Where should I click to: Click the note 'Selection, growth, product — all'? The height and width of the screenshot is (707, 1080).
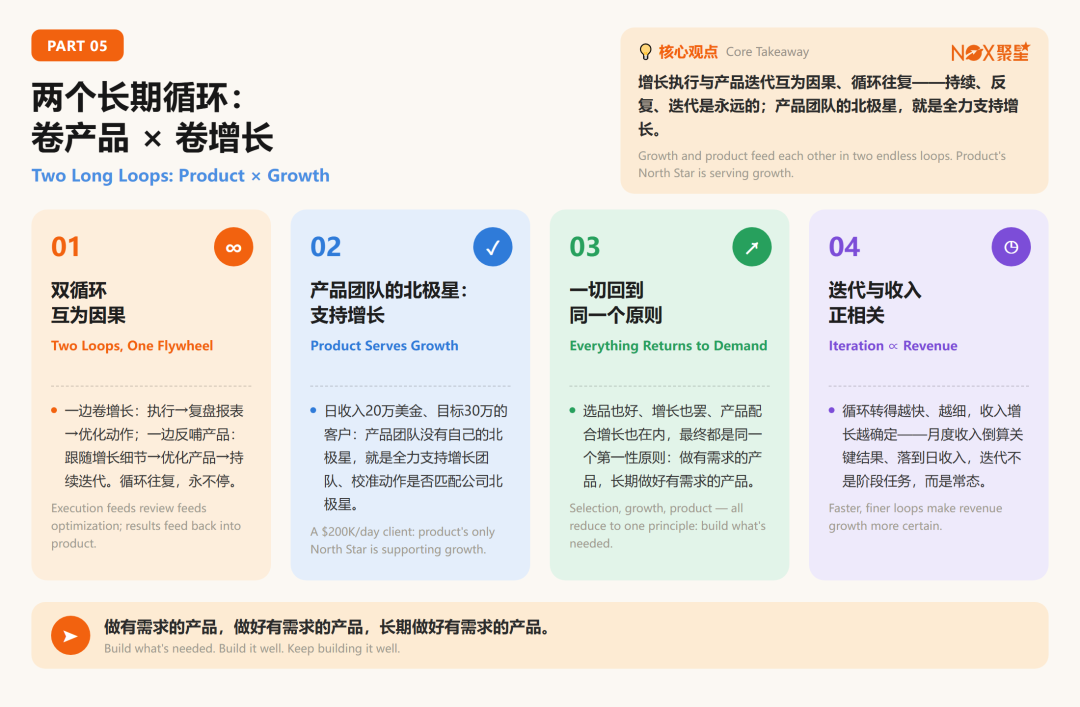coord(667,526)
